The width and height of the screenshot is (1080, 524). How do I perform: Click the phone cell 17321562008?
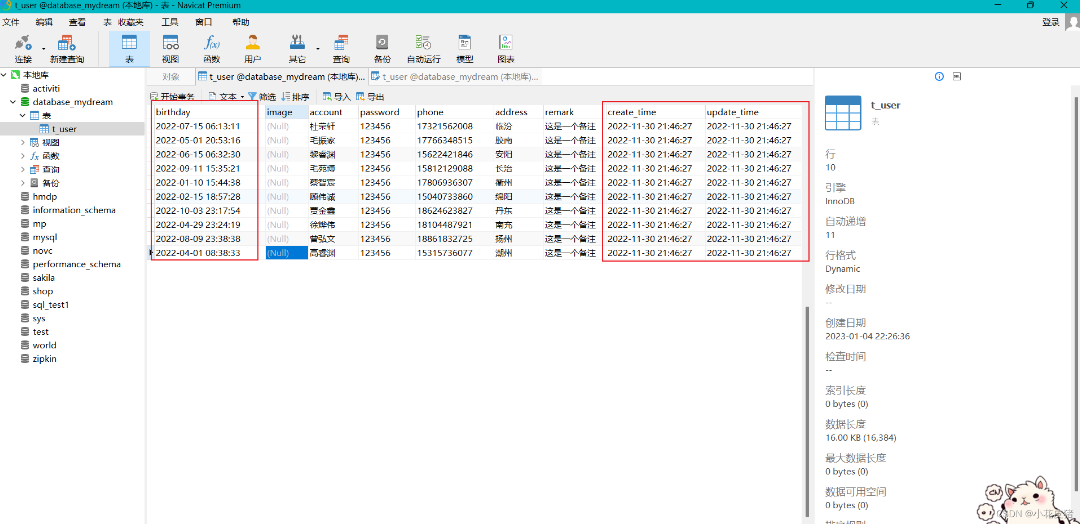coord(453,126)
